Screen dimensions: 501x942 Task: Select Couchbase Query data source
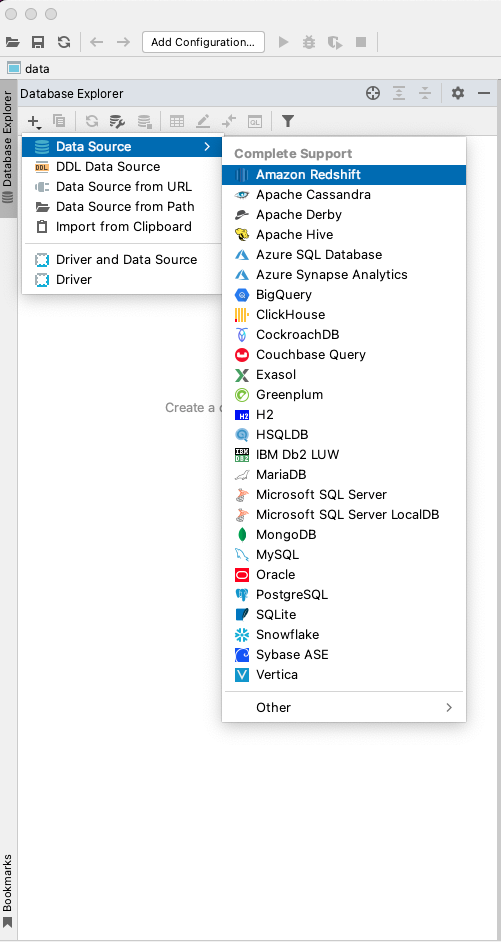click(344, 354)
